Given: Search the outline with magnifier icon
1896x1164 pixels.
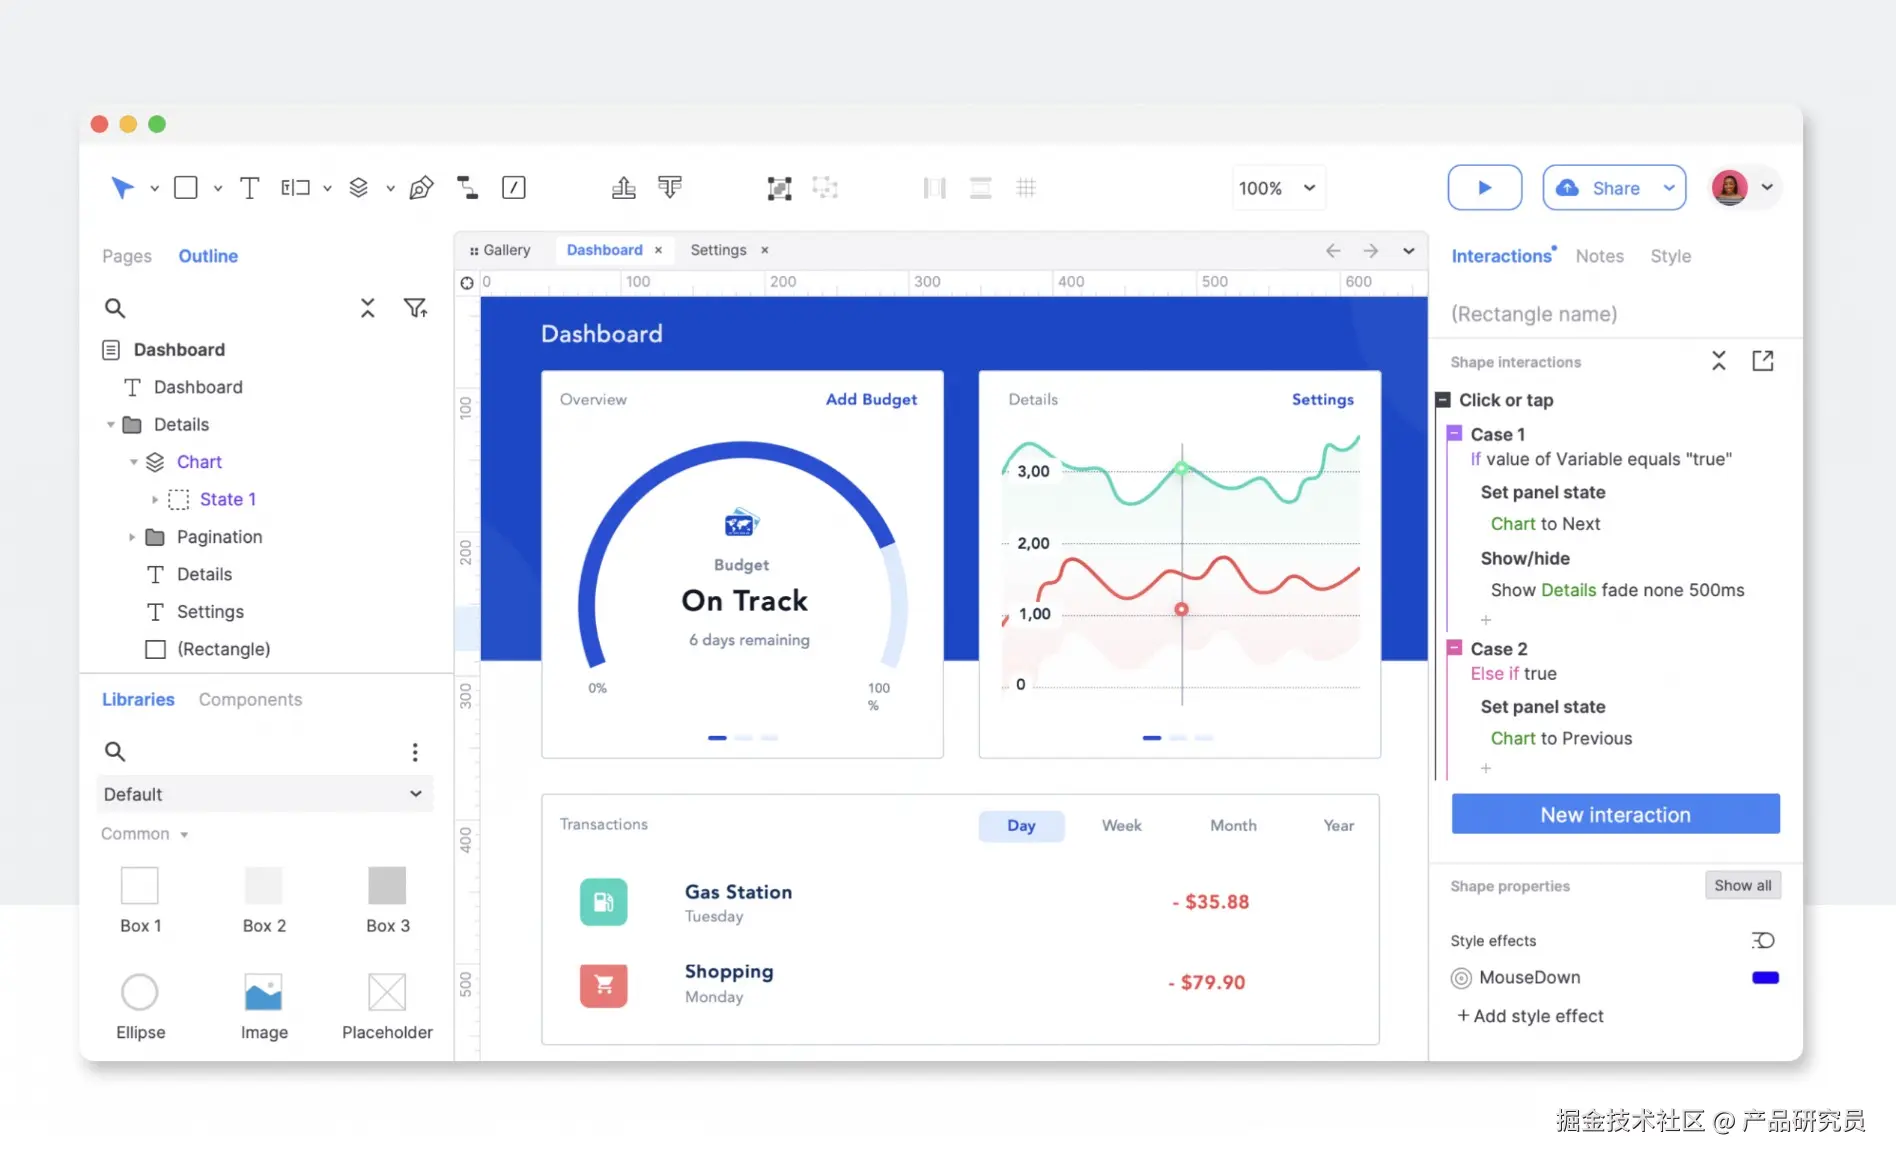Looking at the screenshot, I should pos(115,308).
